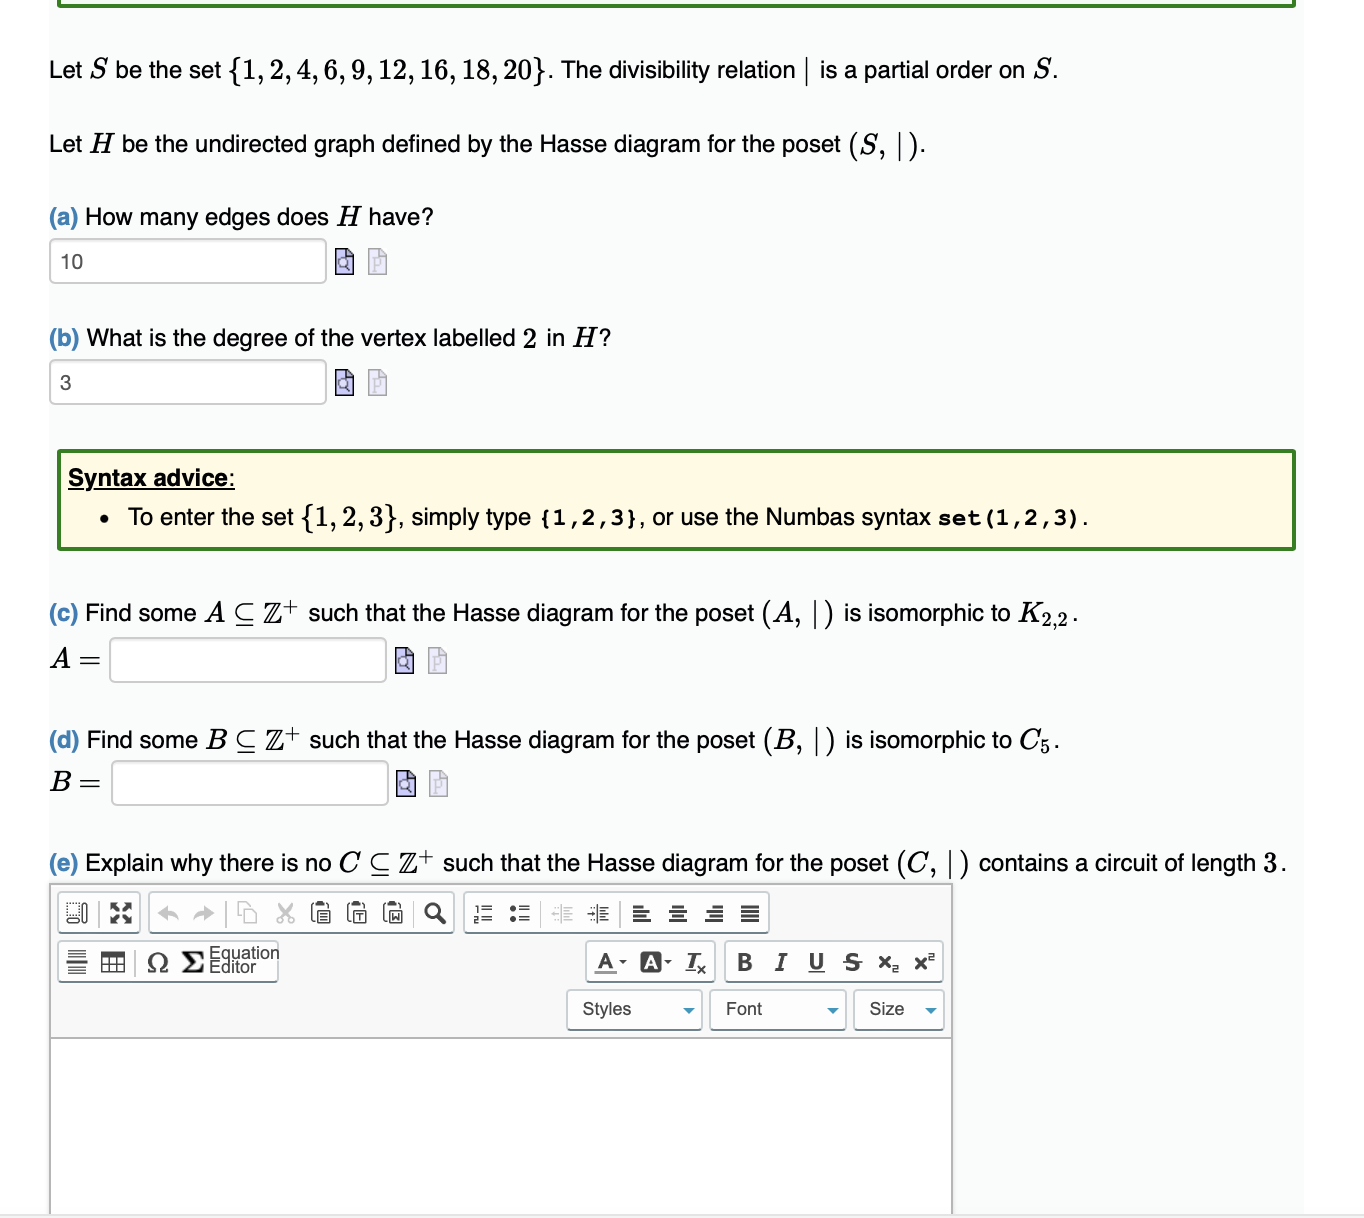Open the text color picker arrow
Viewport: 1364px width, 1218px height.
tap(621, 960)
